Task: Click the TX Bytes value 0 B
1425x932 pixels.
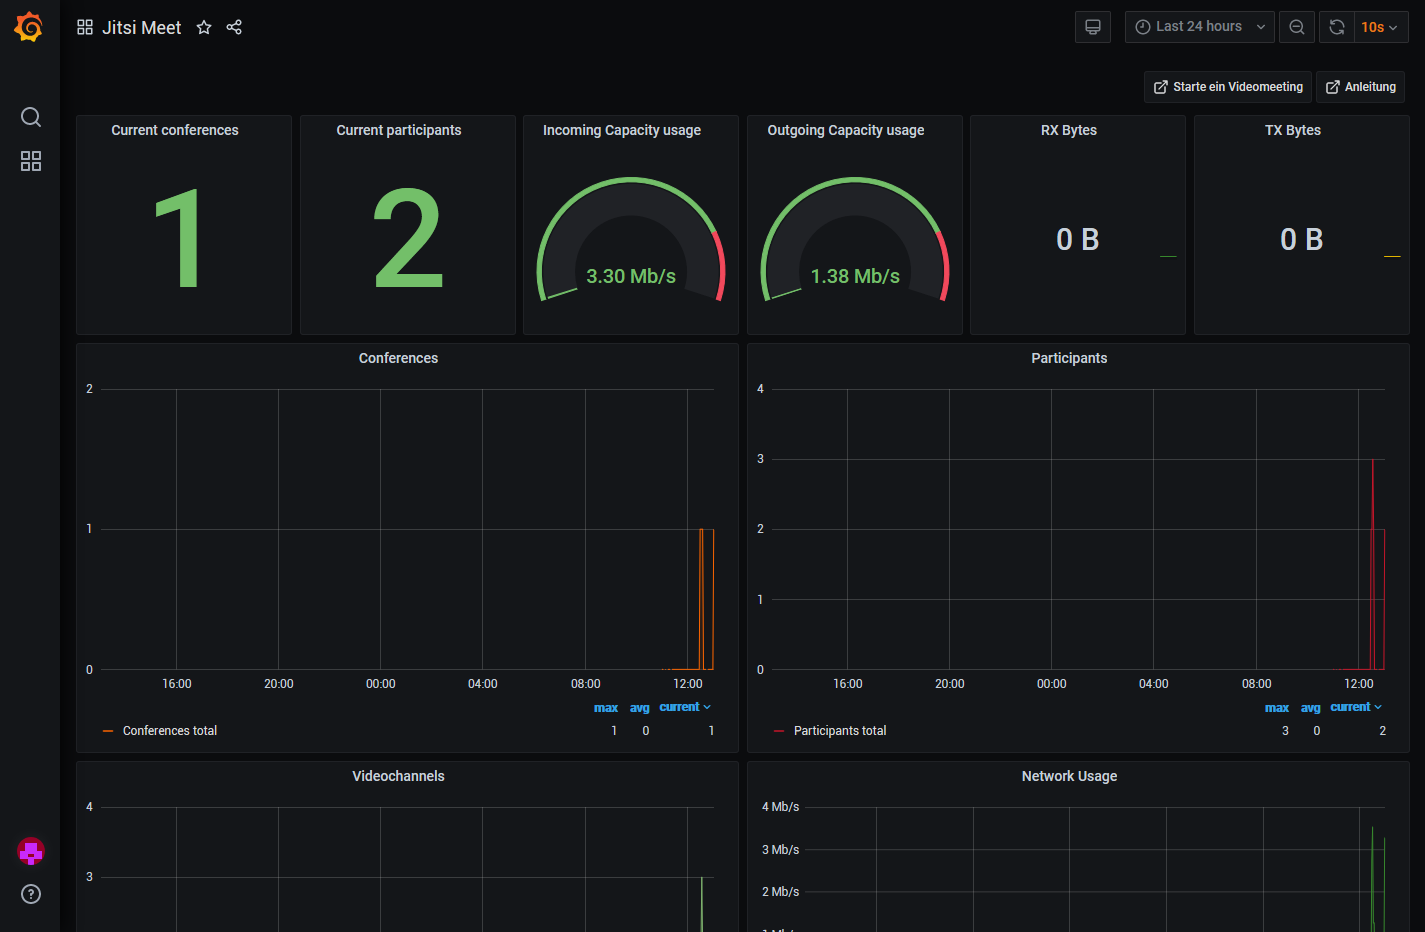Action: [x=1302, y=240]
